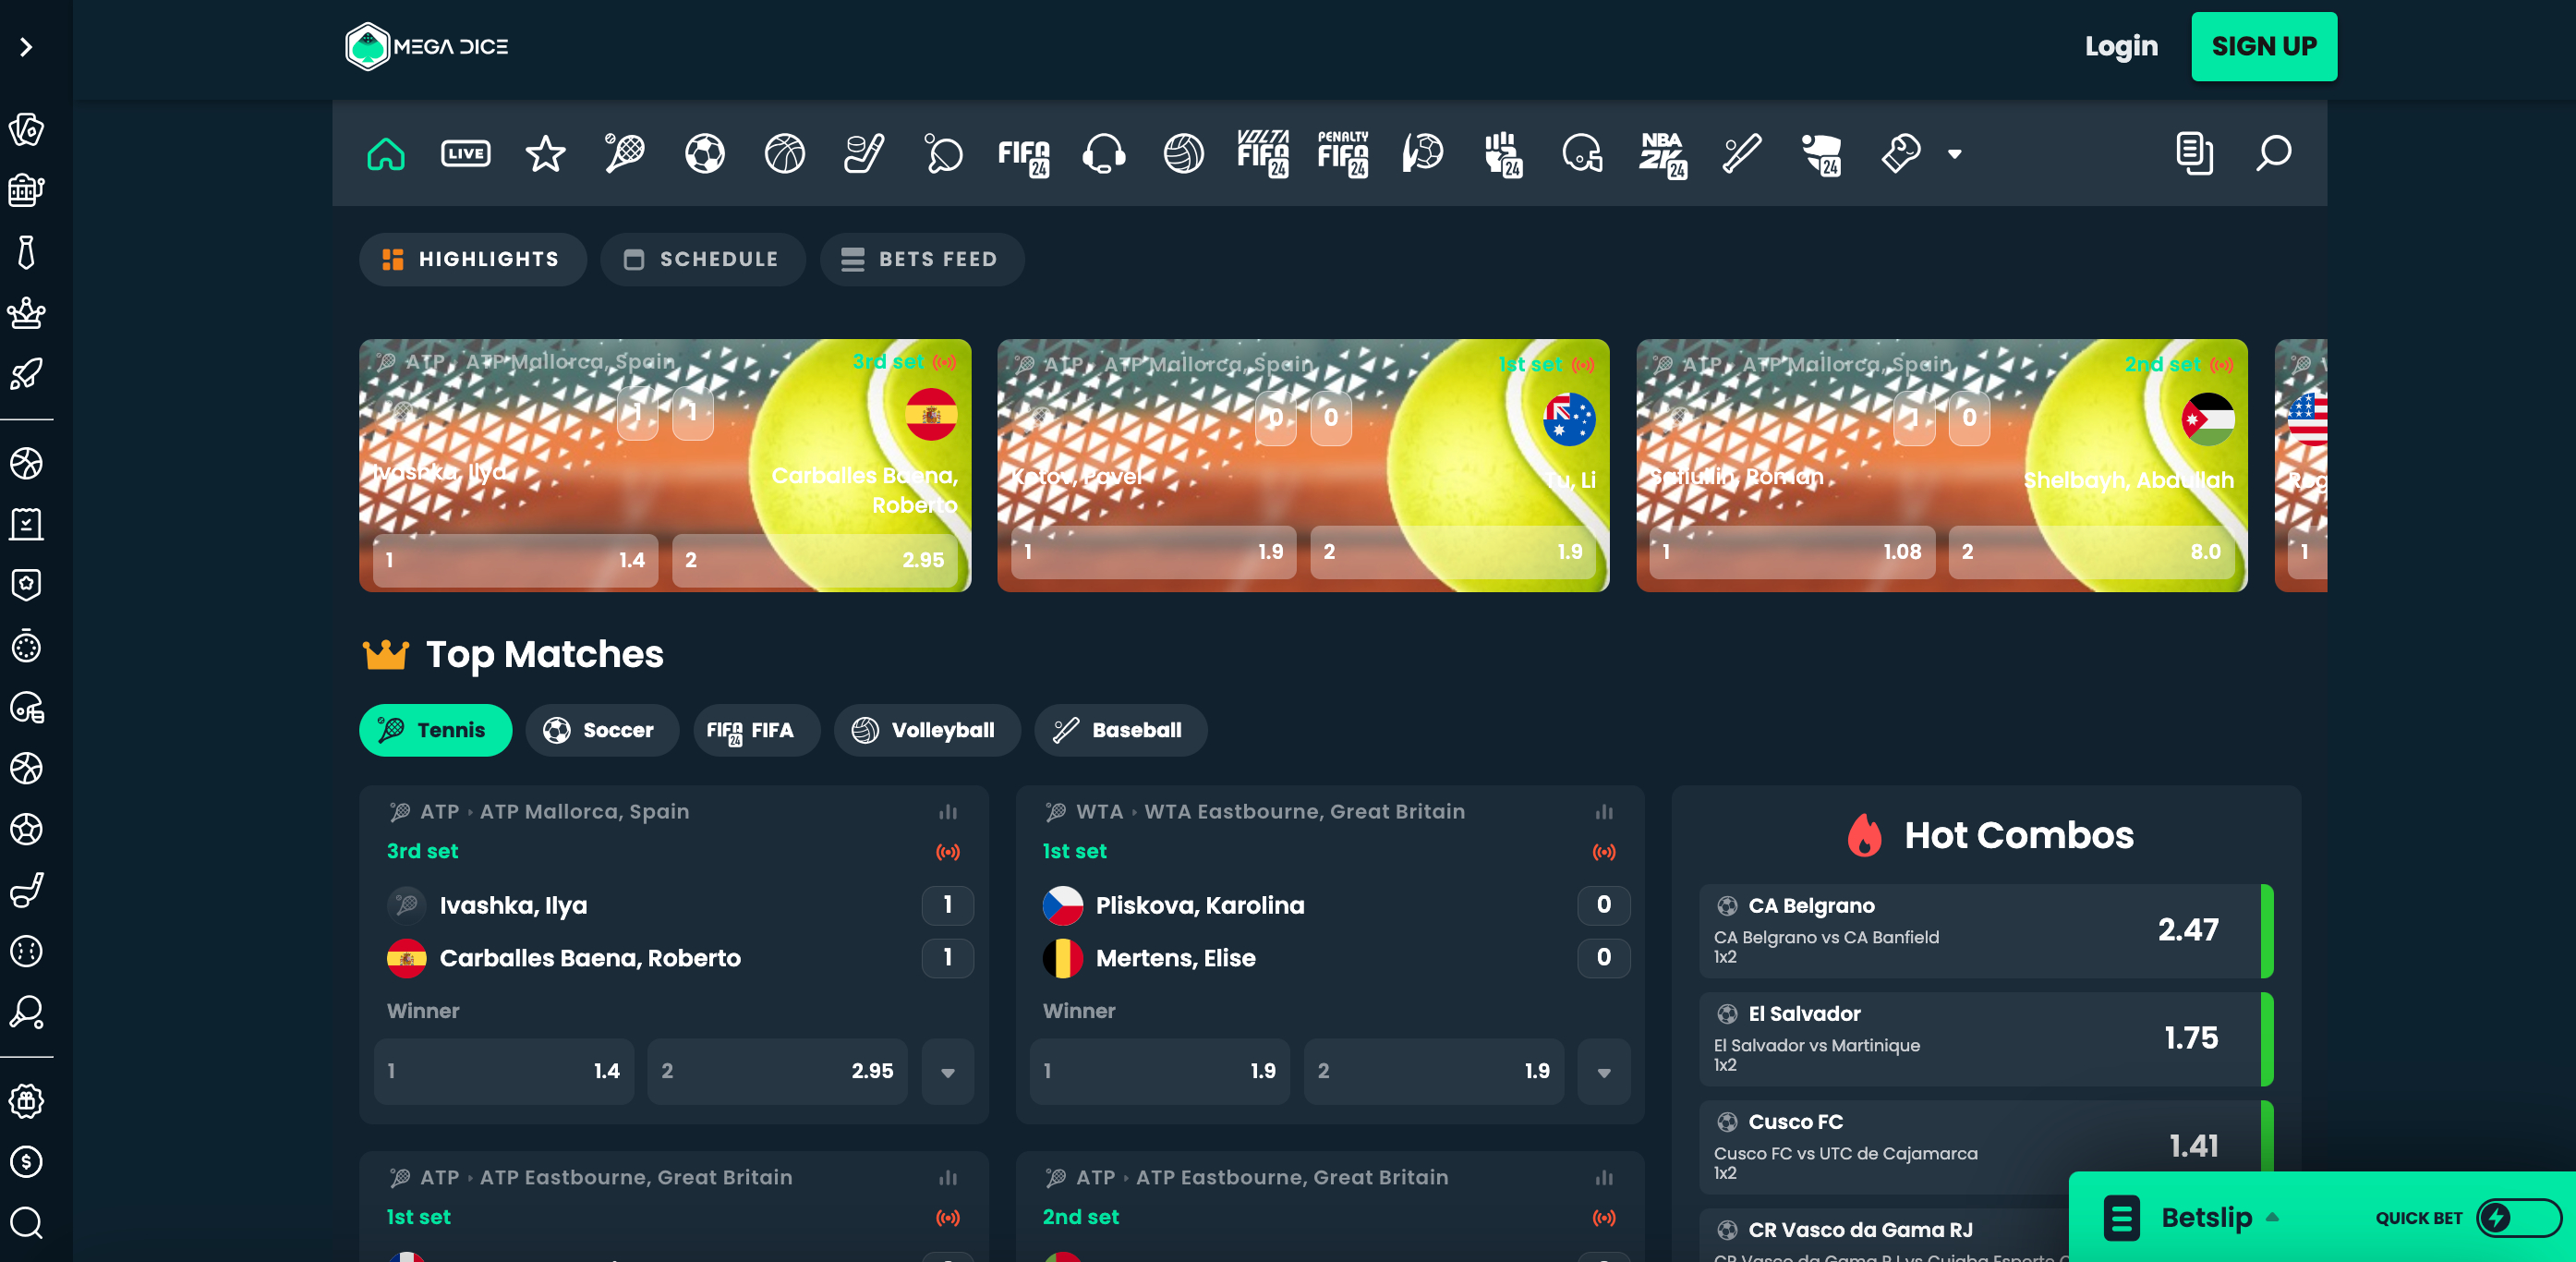Open the sportsbook home icon

pyautogui.click(x=386, y=154)
